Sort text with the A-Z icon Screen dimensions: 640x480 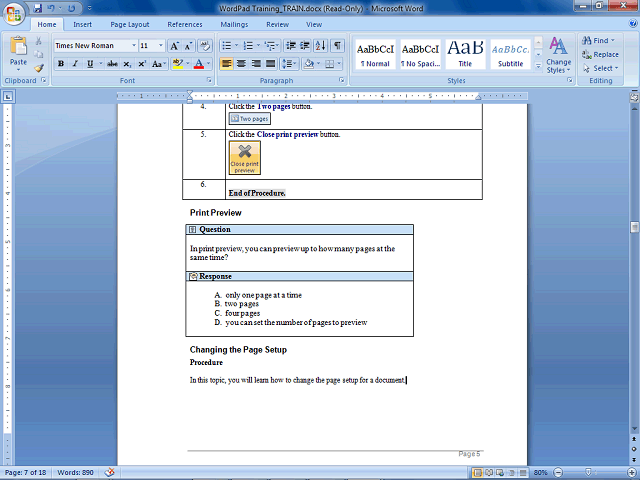pyautogui.click(x=320, y=46)
